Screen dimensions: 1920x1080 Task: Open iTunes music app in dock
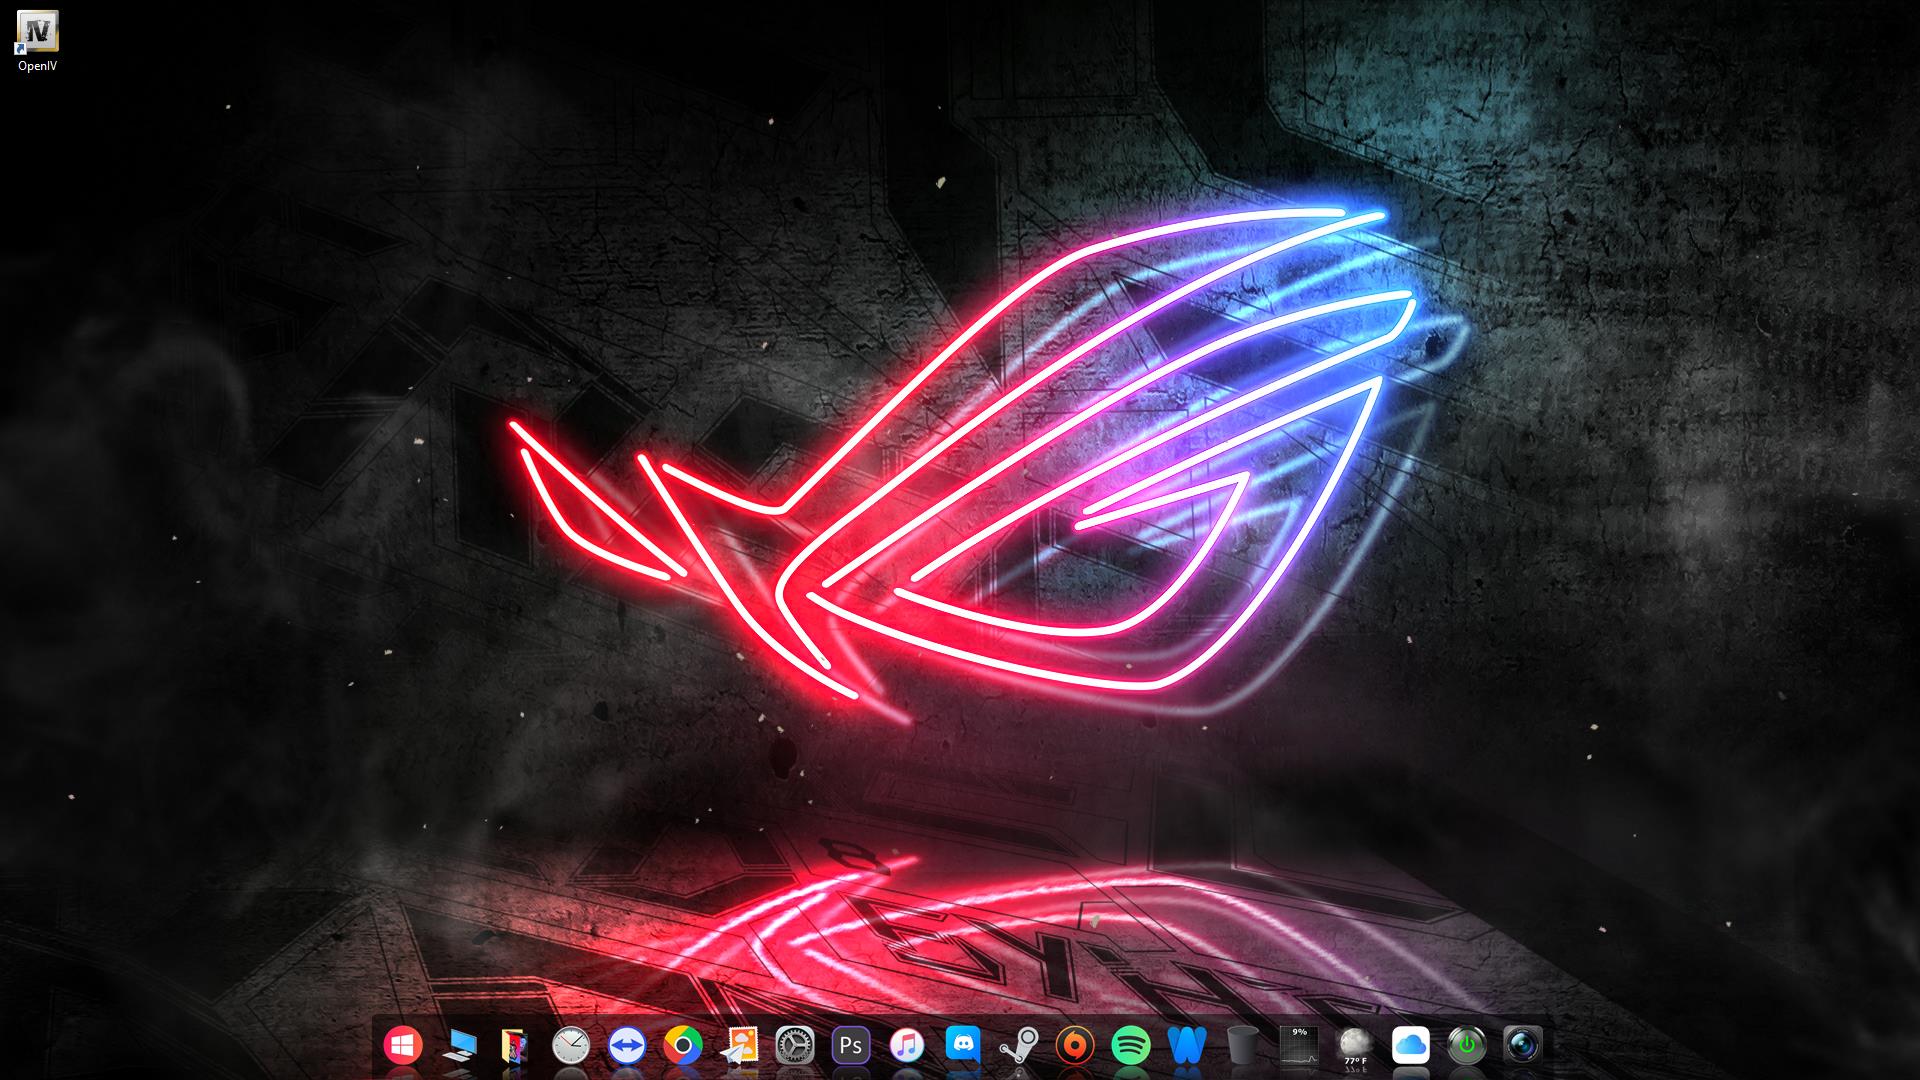pyautogui.click(x=907, y=1046)
